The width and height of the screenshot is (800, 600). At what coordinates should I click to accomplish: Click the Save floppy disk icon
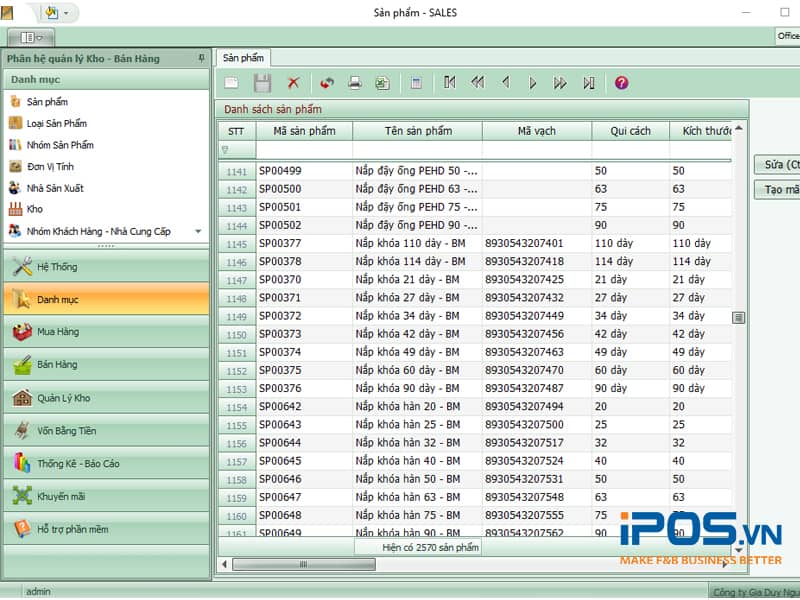pyautogui.click(x=262, y=83)
